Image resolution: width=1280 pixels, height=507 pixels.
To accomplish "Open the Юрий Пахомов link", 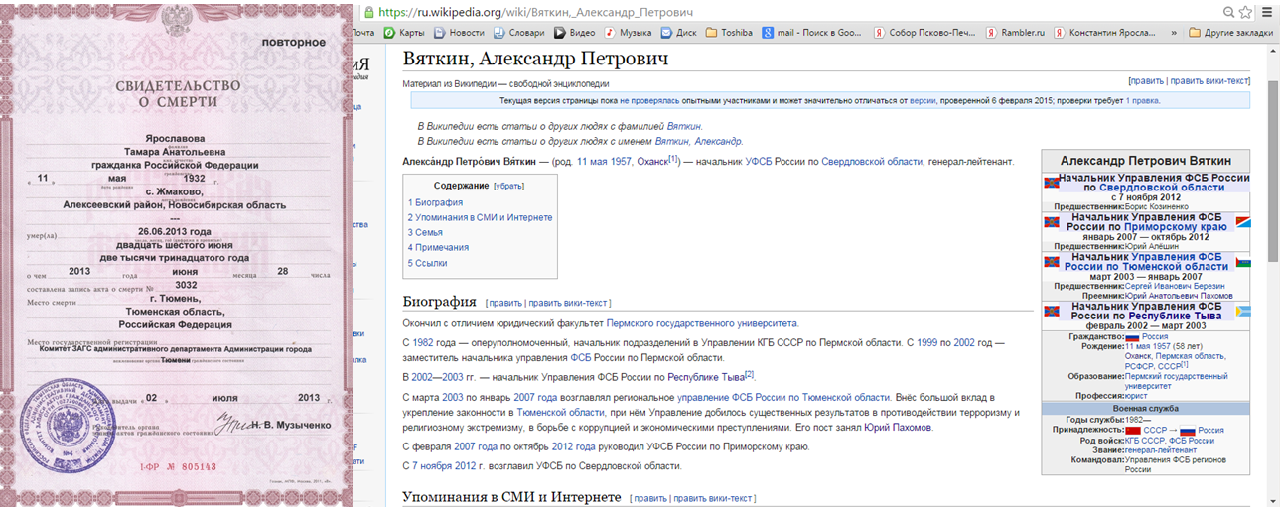I will (899, 428).
